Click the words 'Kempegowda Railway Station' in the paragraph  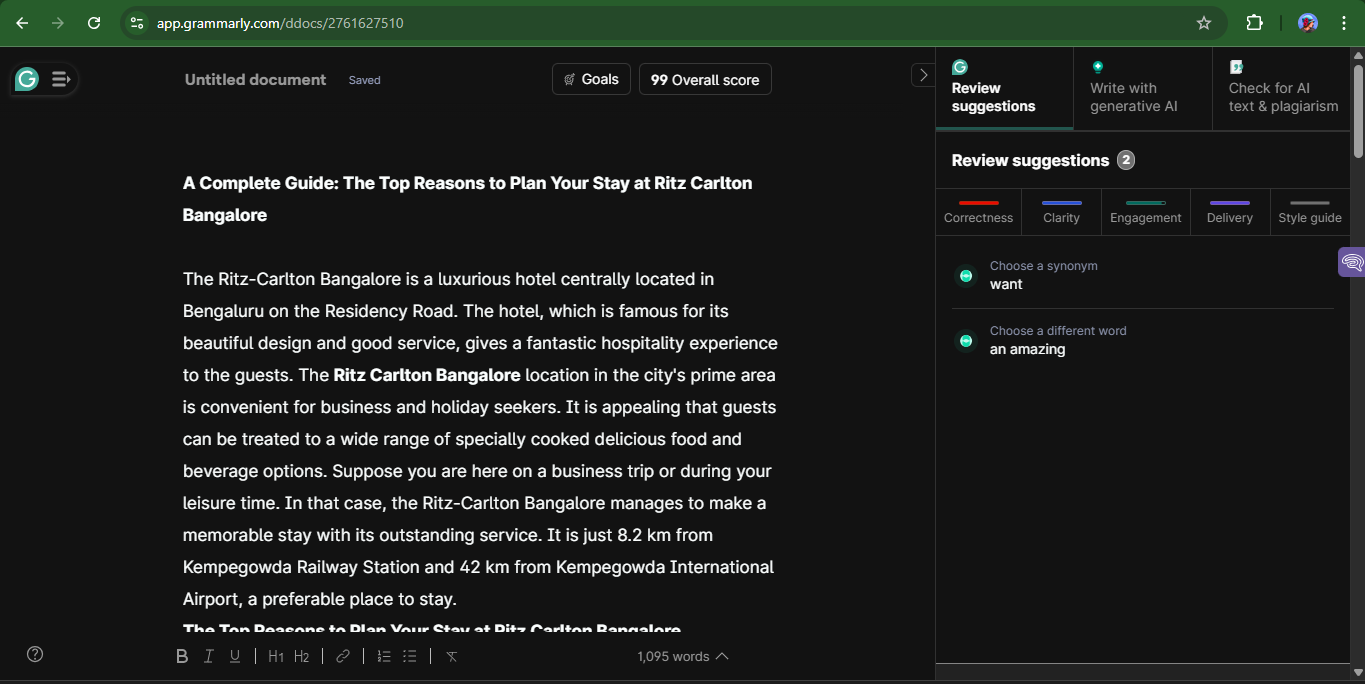coord(301,567)
